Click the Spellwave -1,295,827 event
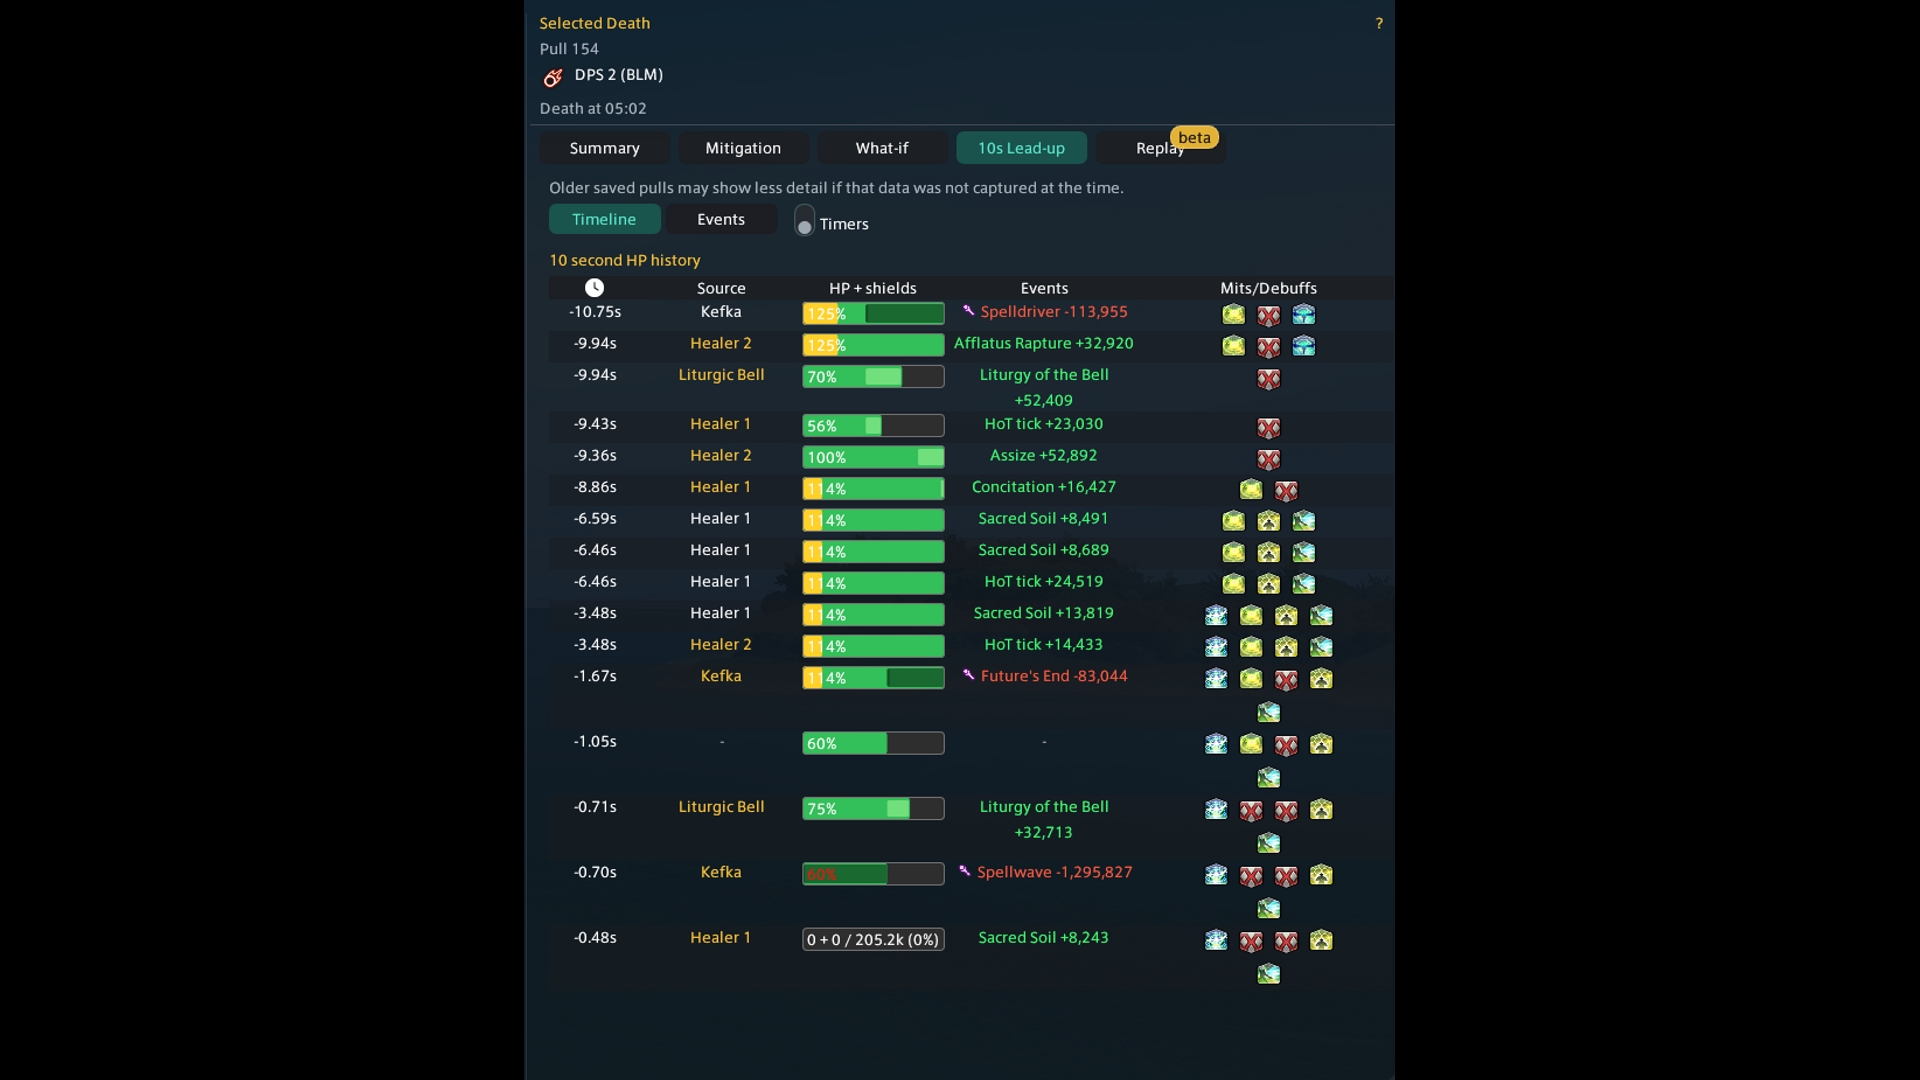1920x1080 pixels. [x=1054, y=872]
